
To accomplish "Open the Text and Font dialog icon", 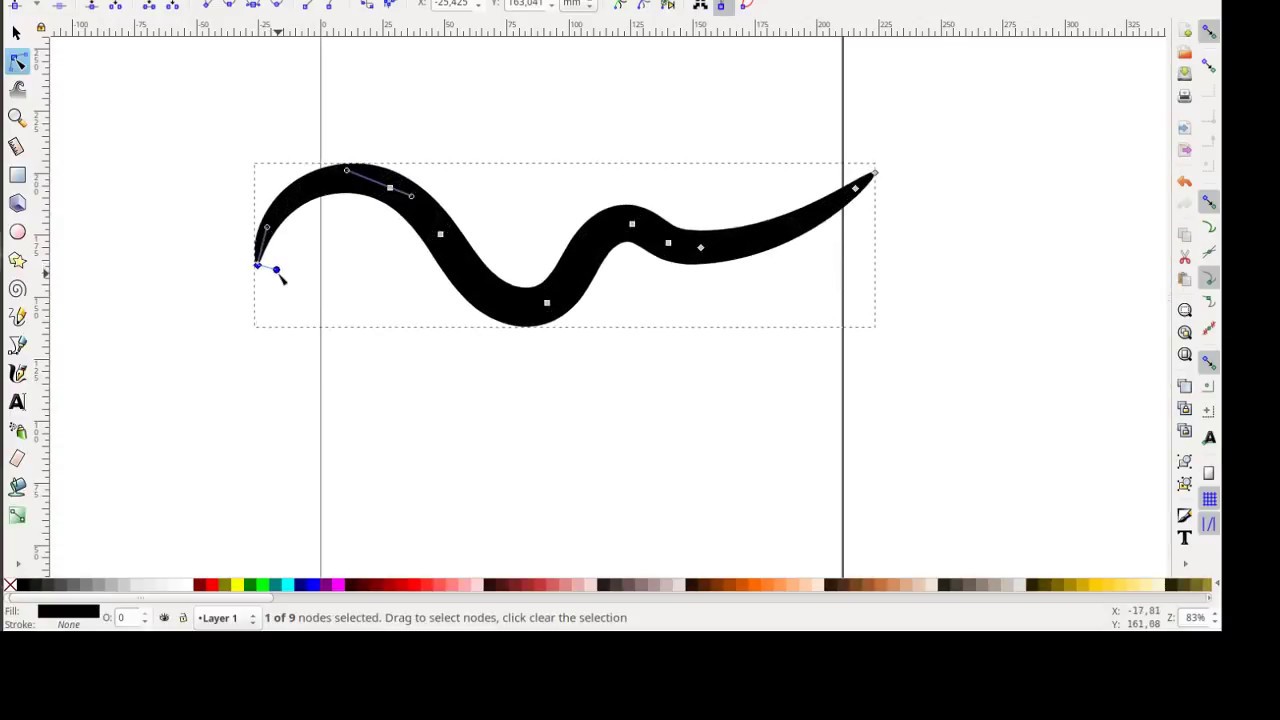I will pyautogui.click(x=1185, y=538).
